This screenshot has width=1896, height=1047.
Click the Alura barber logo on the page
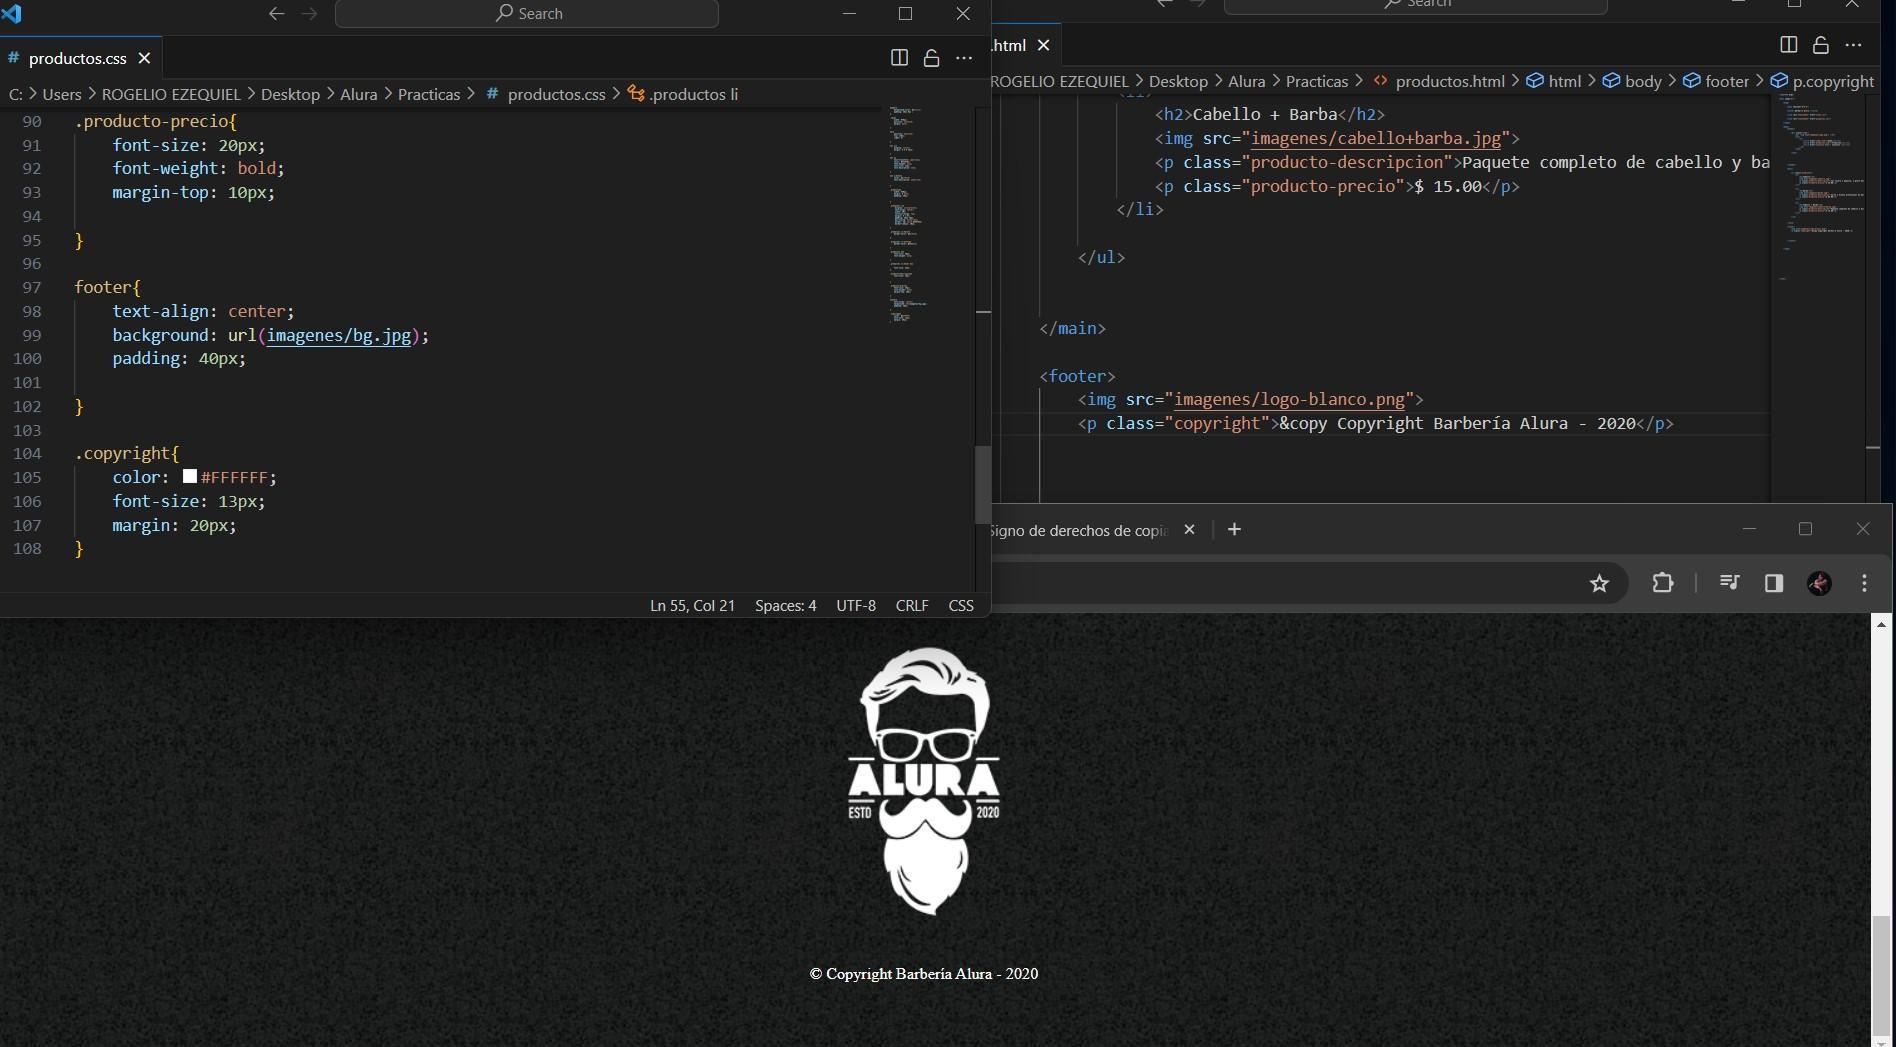tap(924, 781)
